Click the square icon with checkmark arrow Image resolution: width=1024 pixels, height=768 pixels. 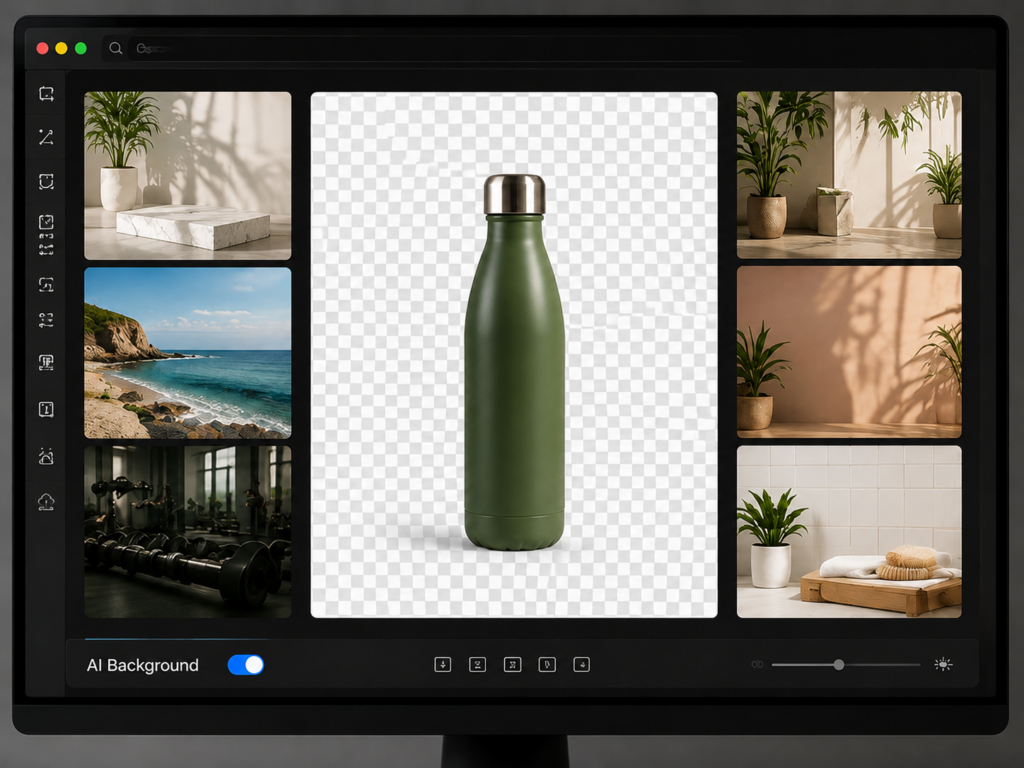click(x=46, y=222)
